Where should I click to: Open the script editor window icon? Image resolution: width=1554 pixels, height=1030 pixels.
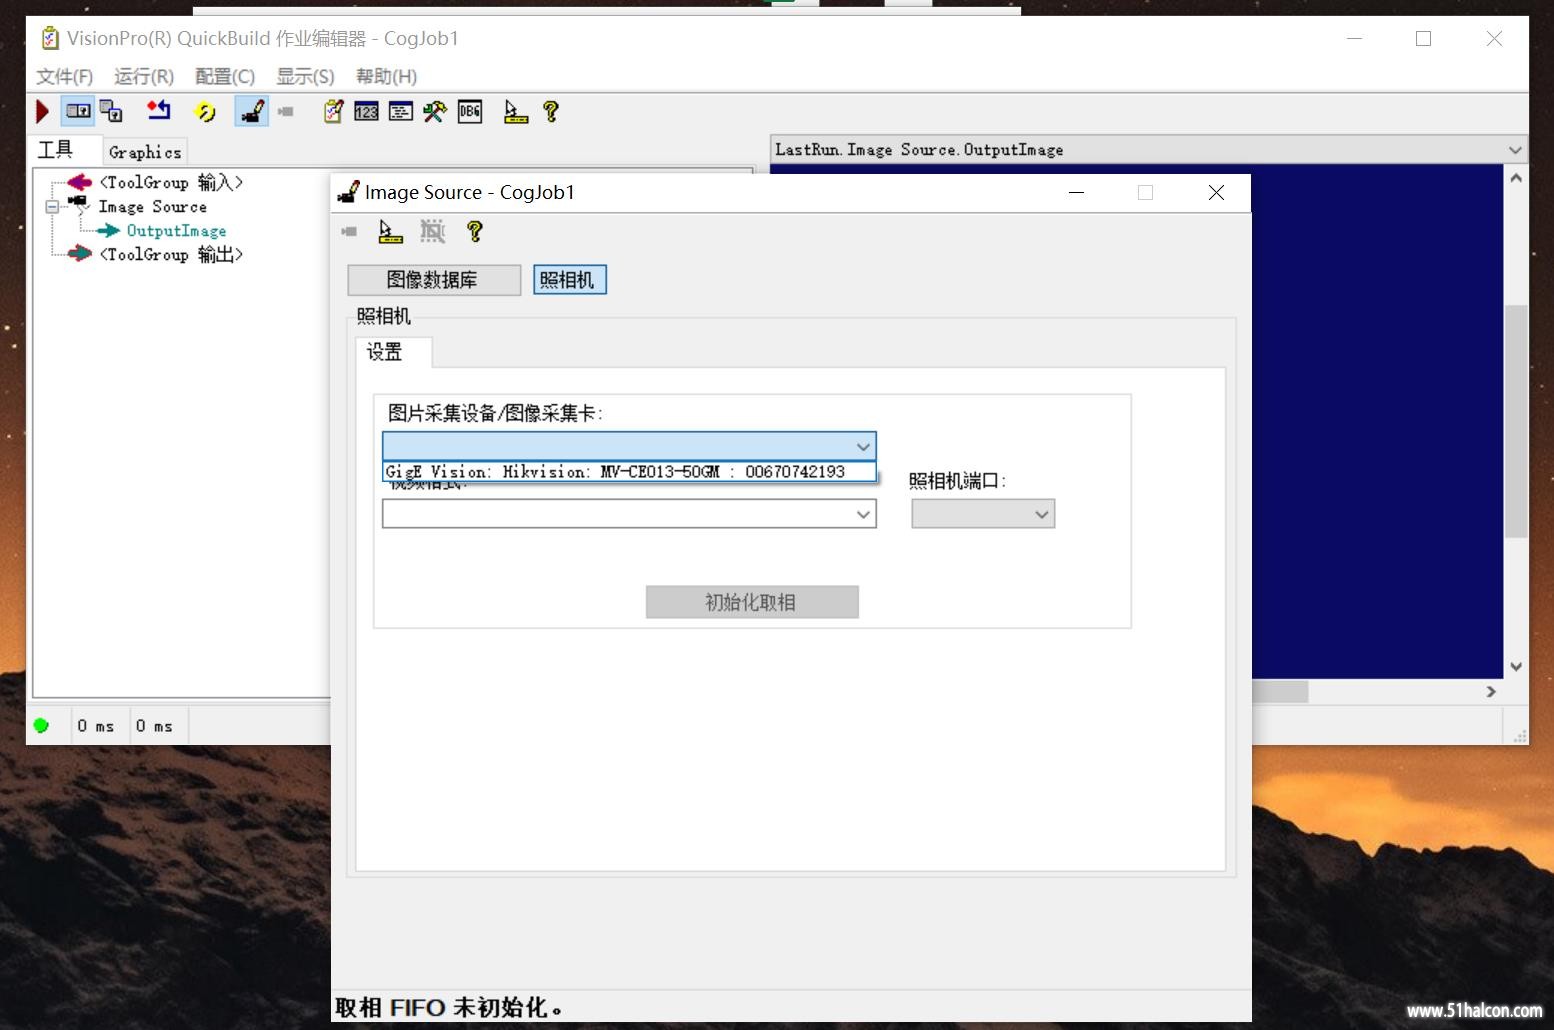[401, 112]
